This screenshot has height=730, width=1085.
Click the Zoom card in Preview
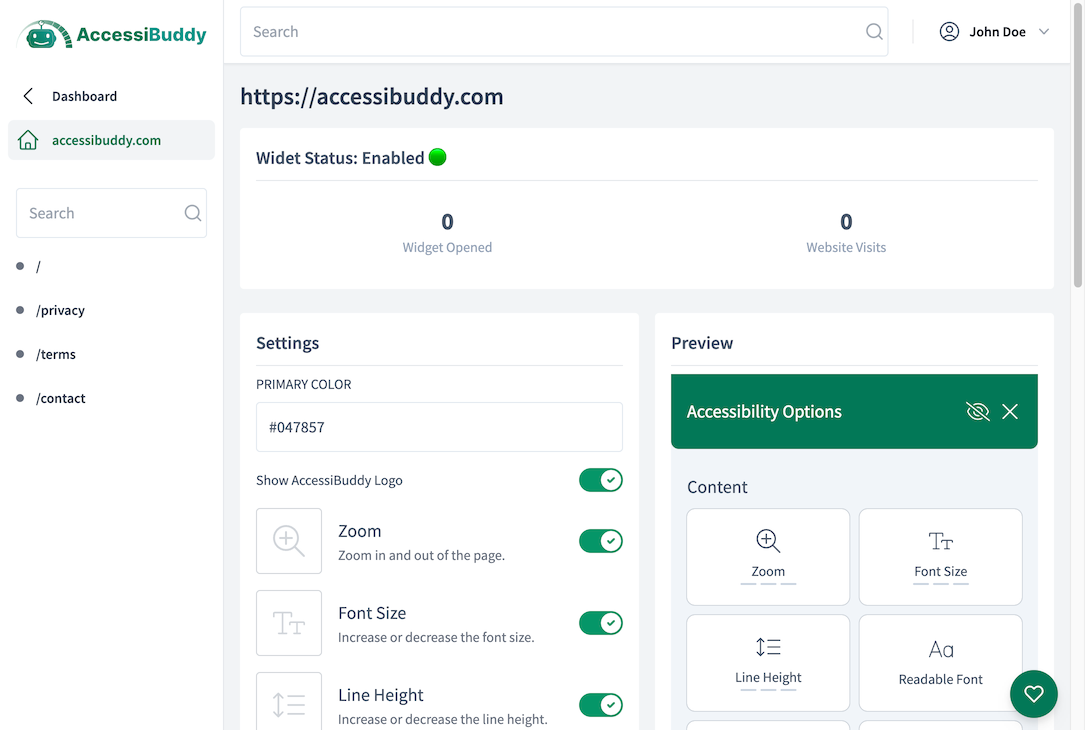coord(768,557)
